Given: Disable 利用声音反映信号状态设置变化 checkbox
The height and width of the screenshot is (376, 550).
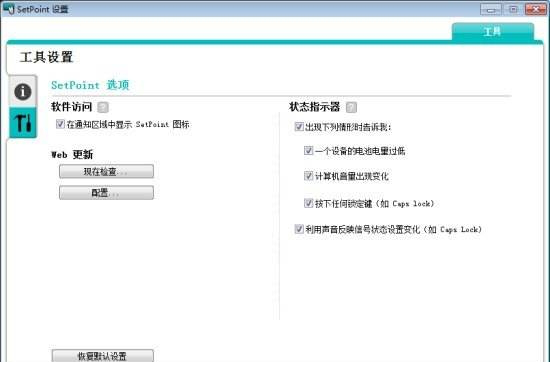Looking at the screenshot, I should [x=299, y=229].
